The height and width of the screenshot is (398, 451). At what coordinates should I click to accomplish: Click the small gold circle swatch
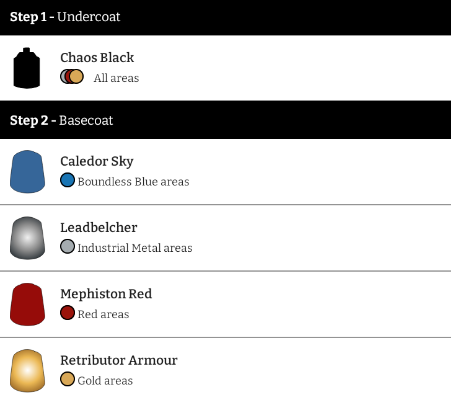(x=67, y=379)
